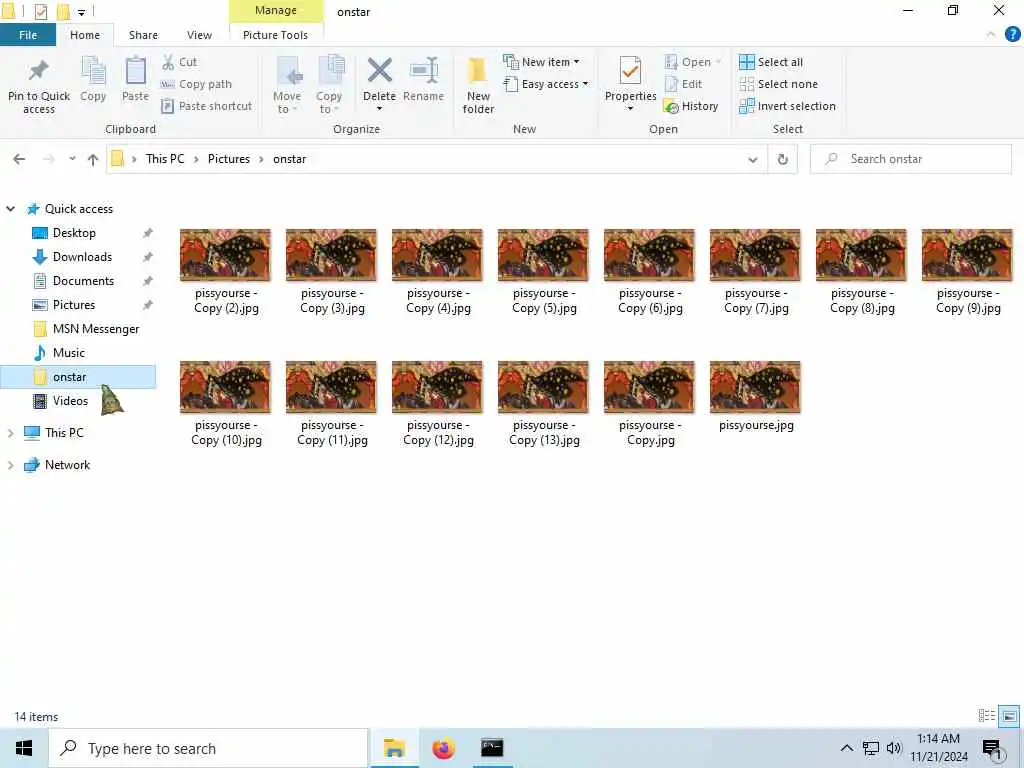The height and width of the screenshot is (768, 1024).
Task: Open file History
Action: click(691, 106)
